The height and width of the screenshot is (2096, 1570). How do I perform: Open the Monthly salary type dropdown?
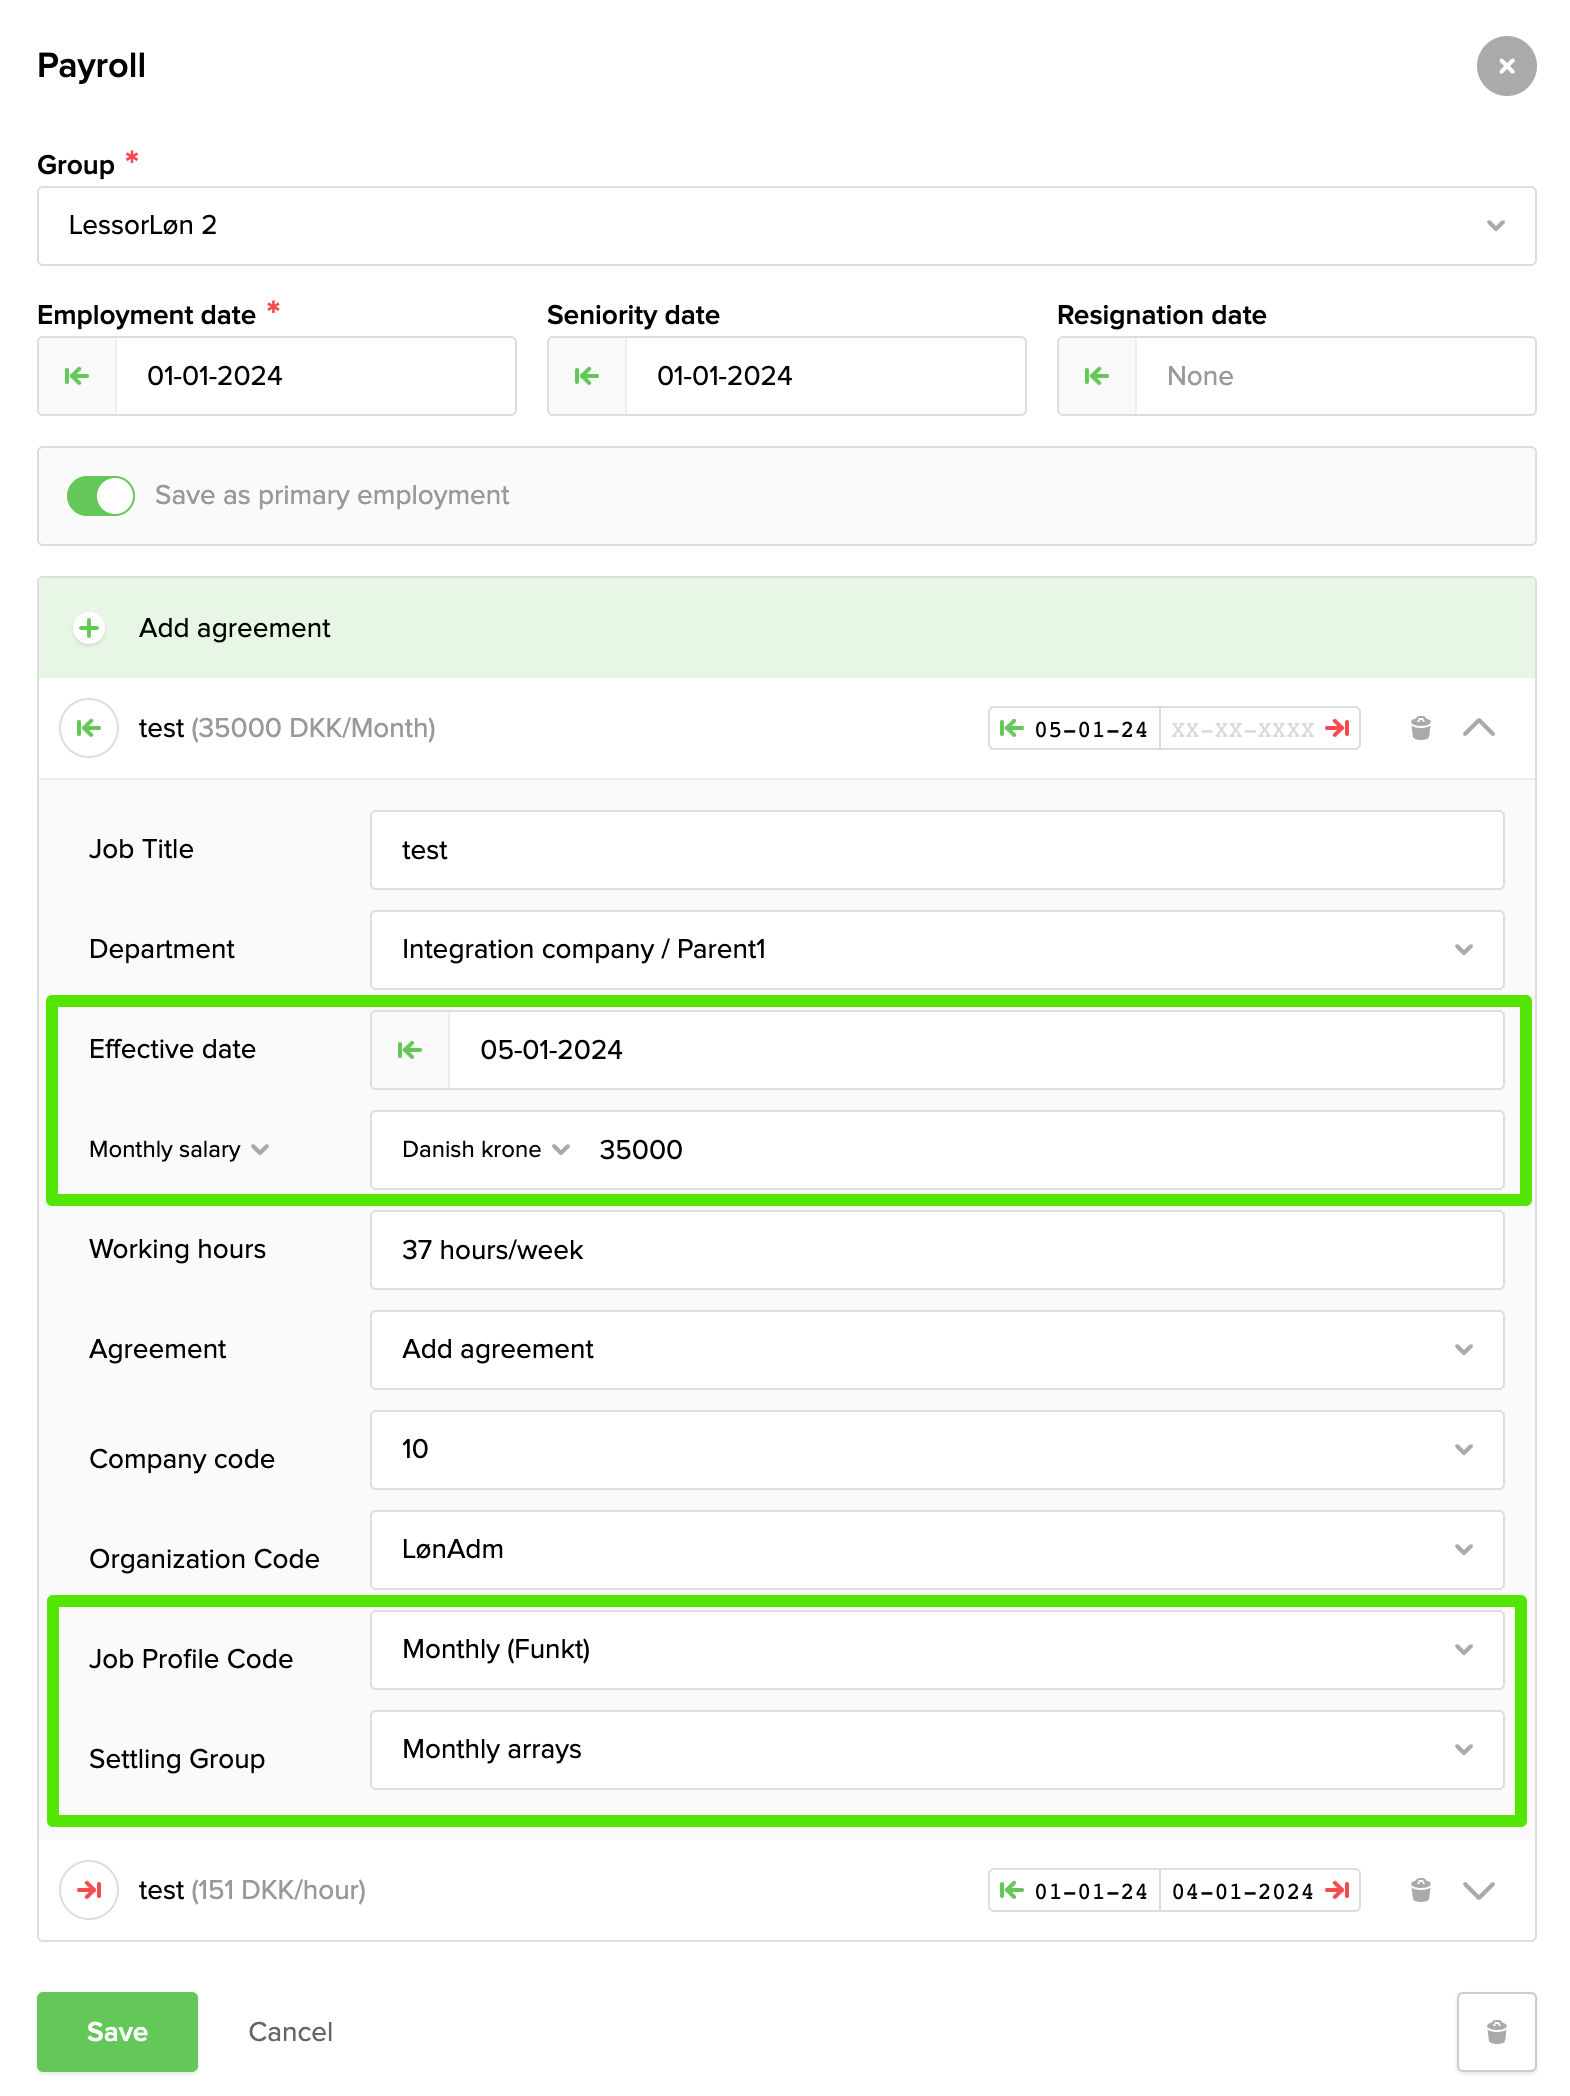(x=179, y=1150)
